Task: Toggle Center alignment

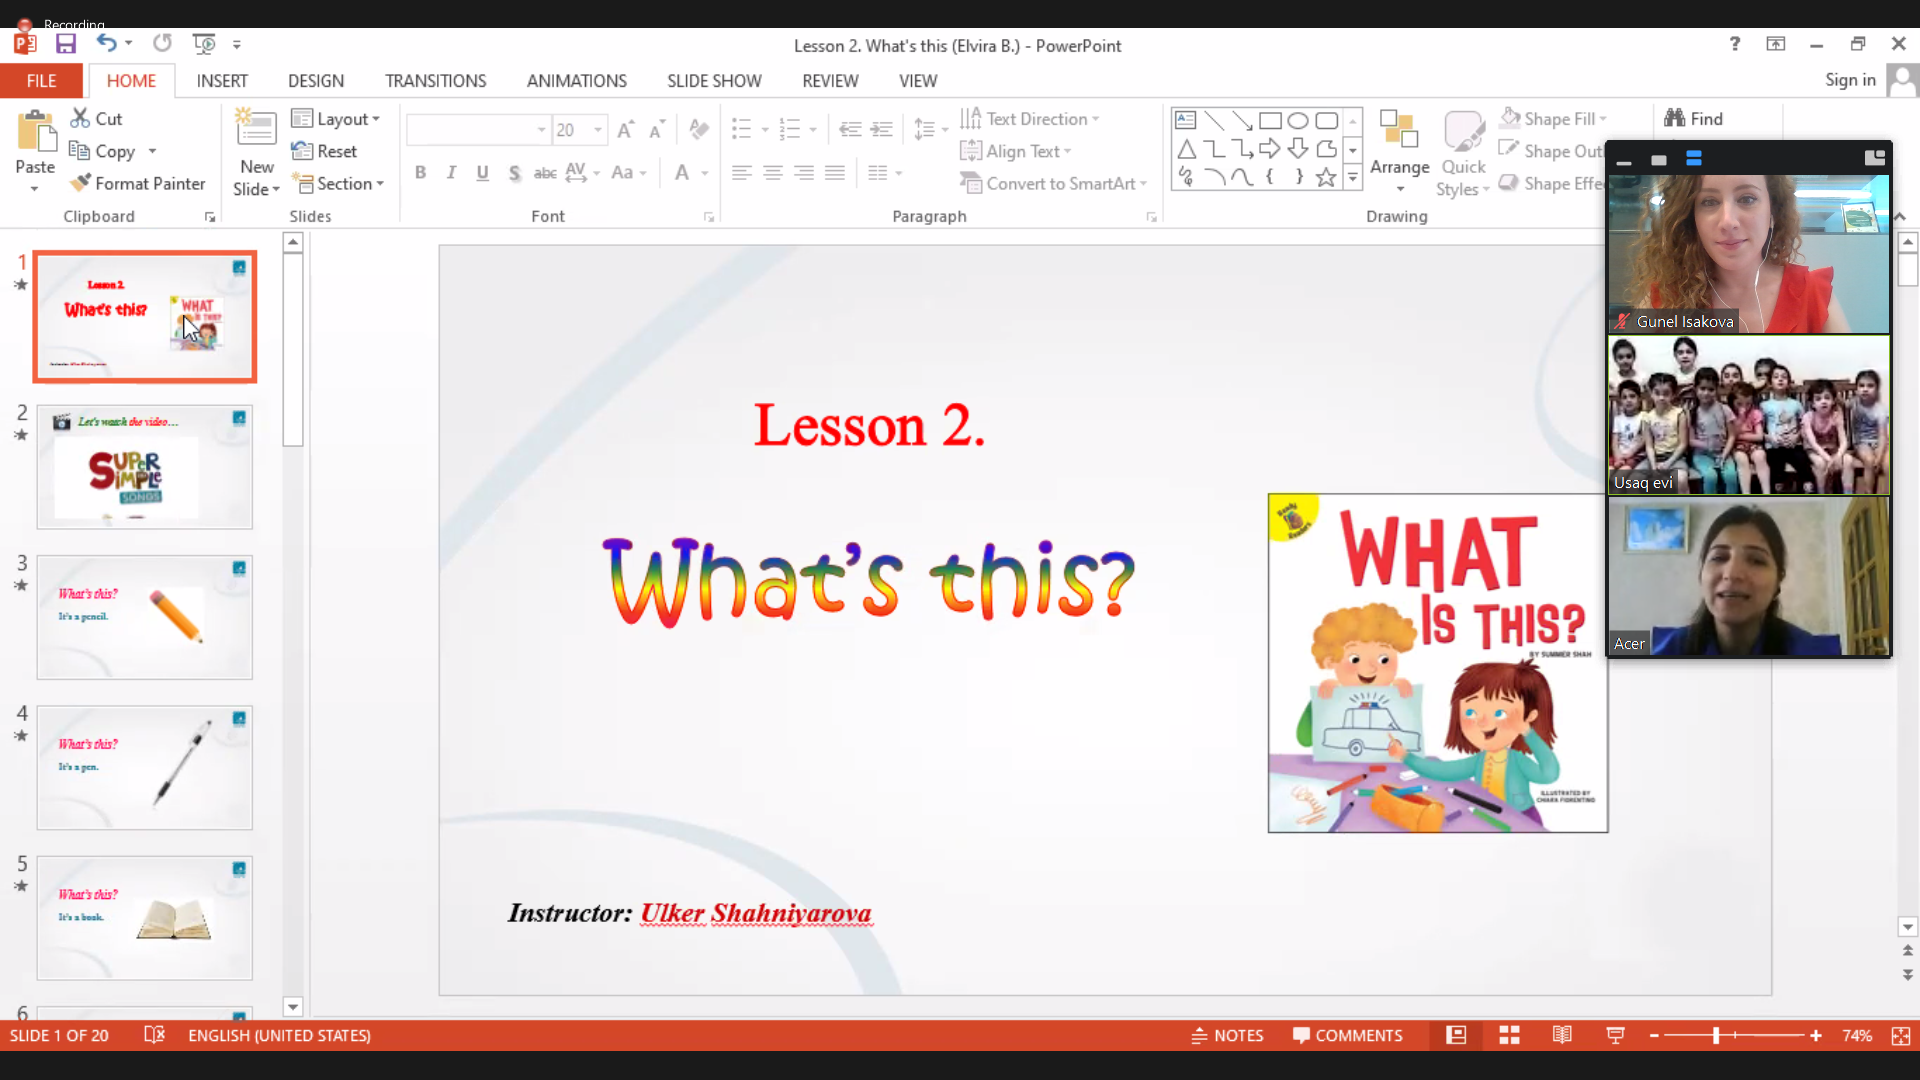Action: [772, 173]
